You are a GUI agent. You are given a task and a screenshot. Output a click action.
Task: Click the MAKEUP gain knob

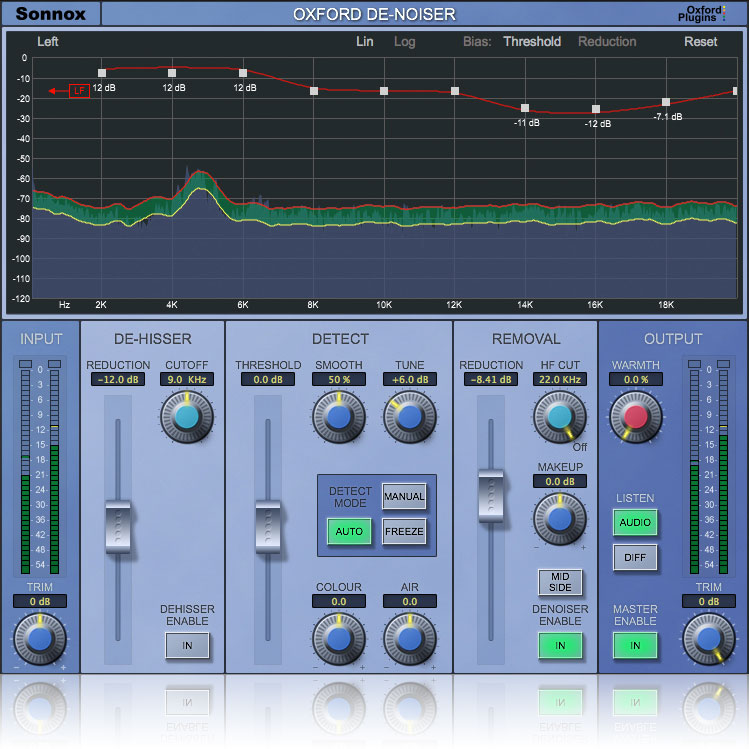560,518
